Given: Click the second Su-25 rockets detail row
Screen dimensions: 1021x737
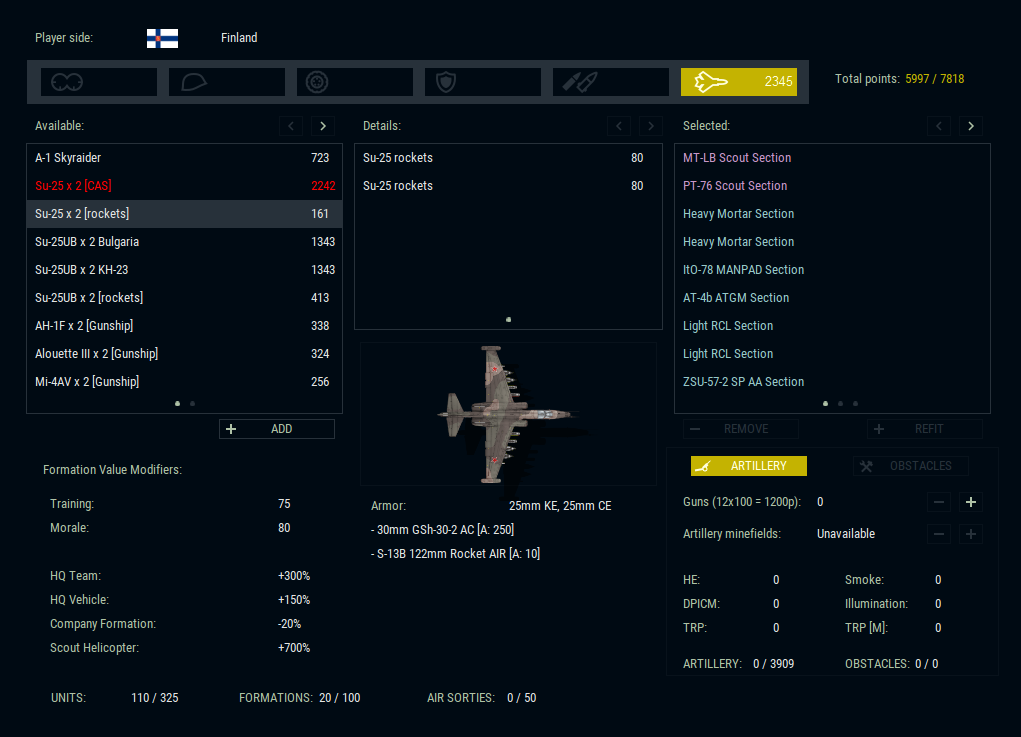Looking at the screenshot, I should (x=508, y=186).
